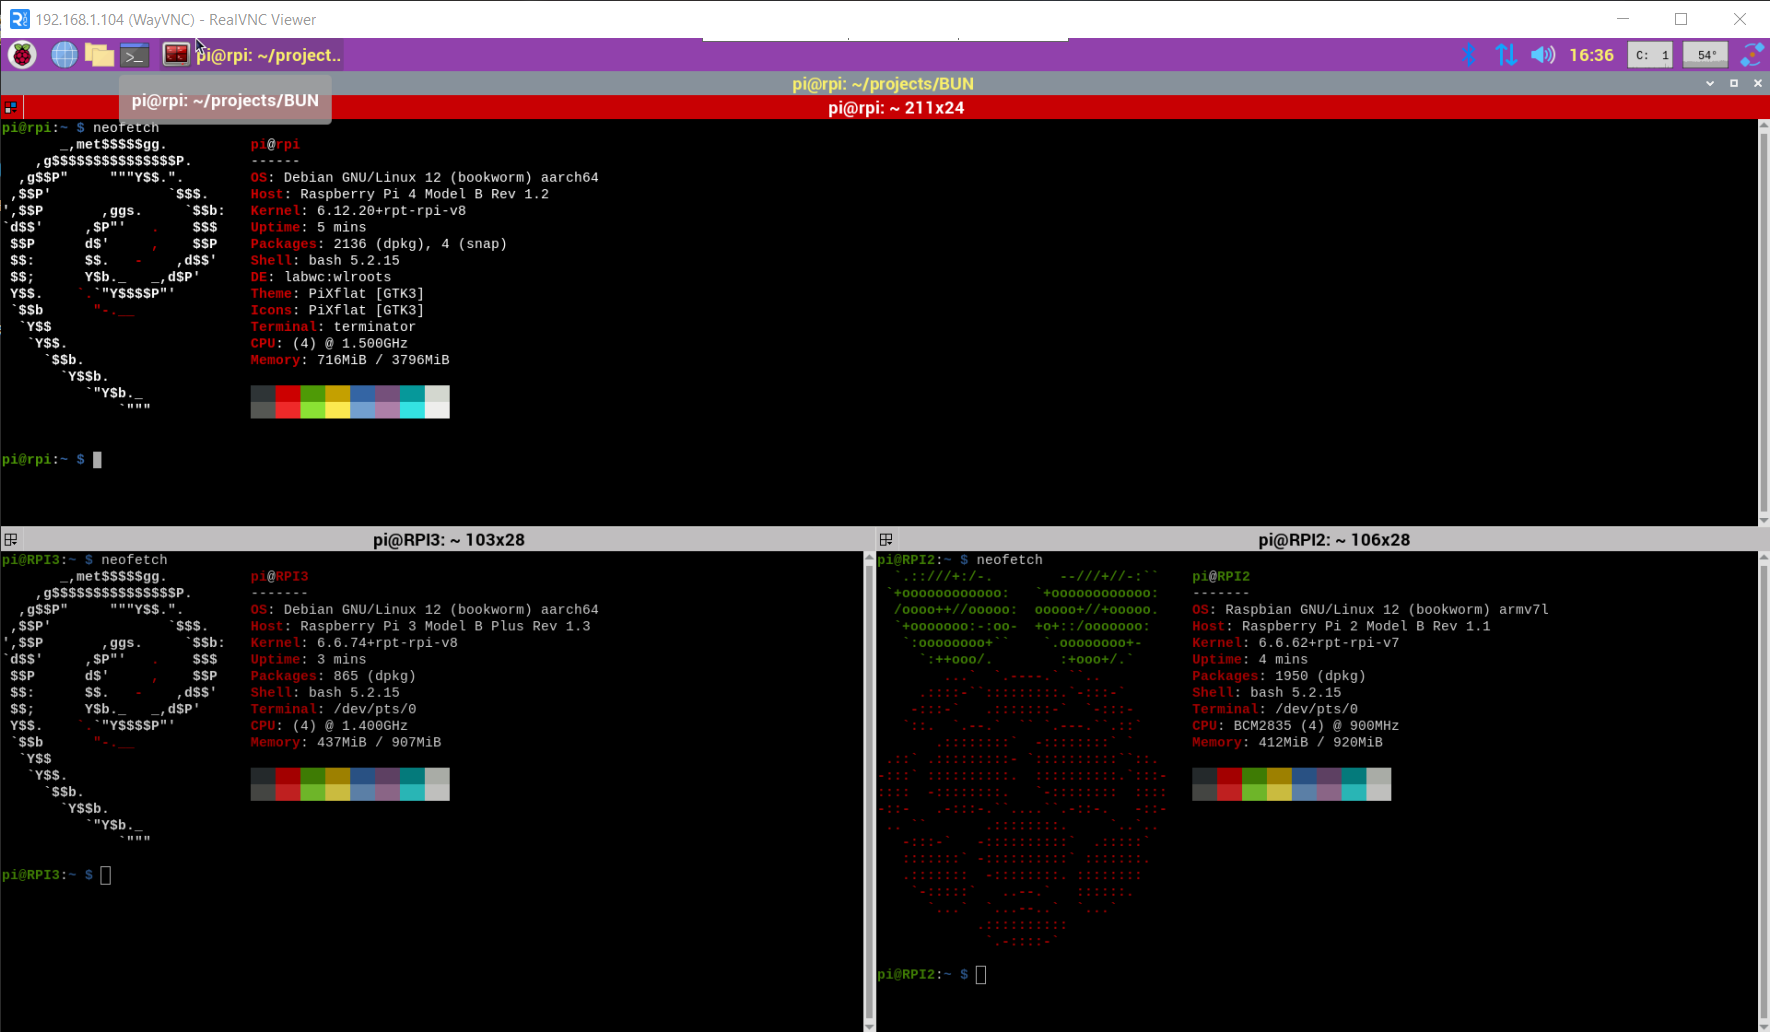Click the pi@RPI3 heading in the neofetch output
This screenshot has height=1032, width=1770.
point(279,577)
